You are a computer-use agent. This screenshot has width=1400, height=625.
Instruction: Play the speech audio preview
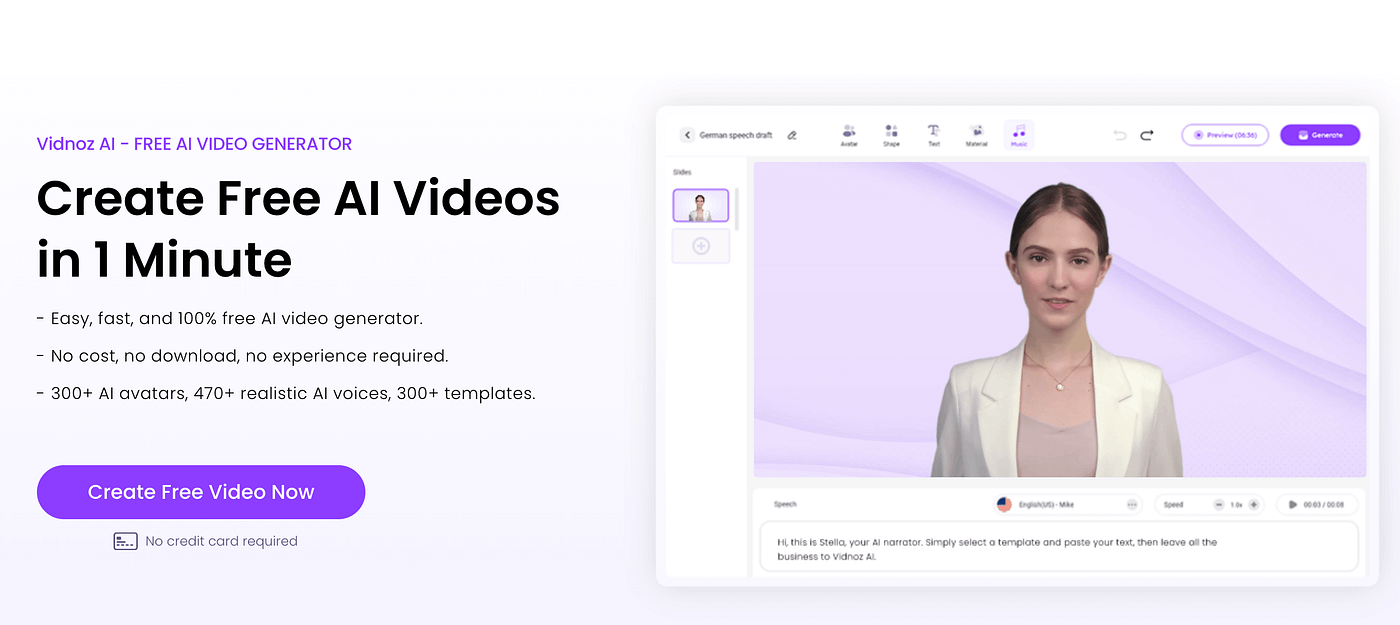[x=1293, y=505]
